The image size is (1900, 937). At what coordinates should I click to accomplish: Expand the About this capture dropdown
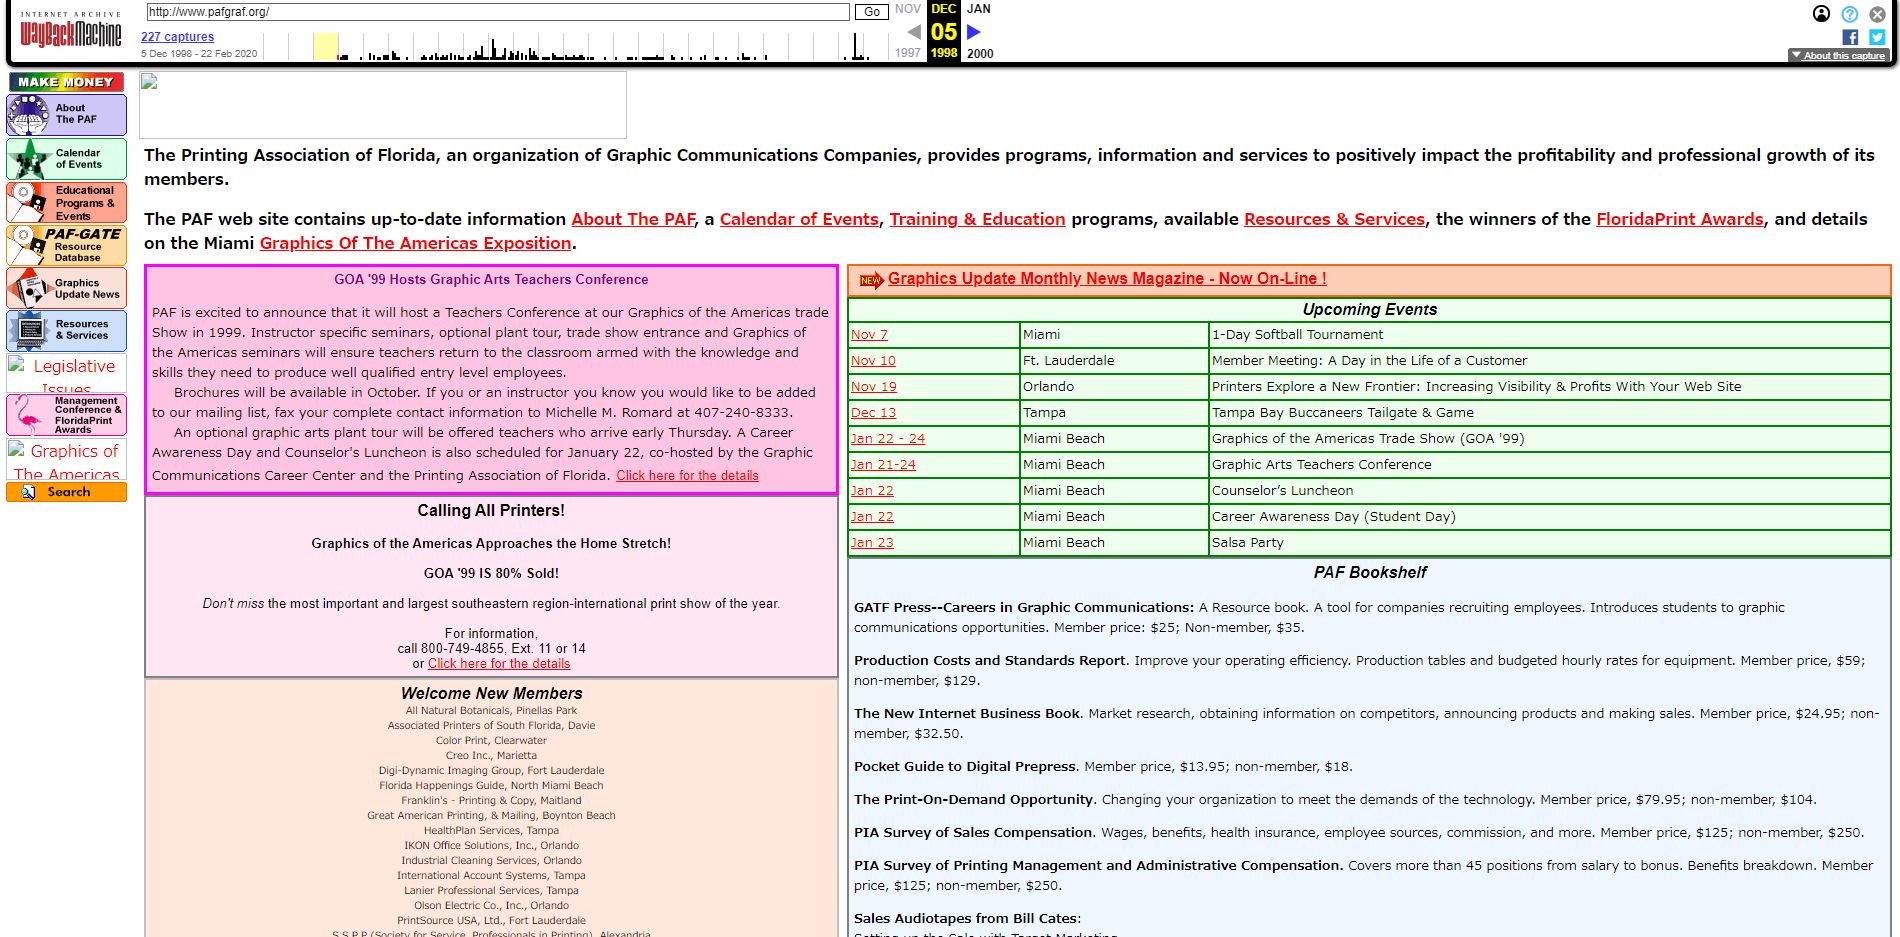1838,56
